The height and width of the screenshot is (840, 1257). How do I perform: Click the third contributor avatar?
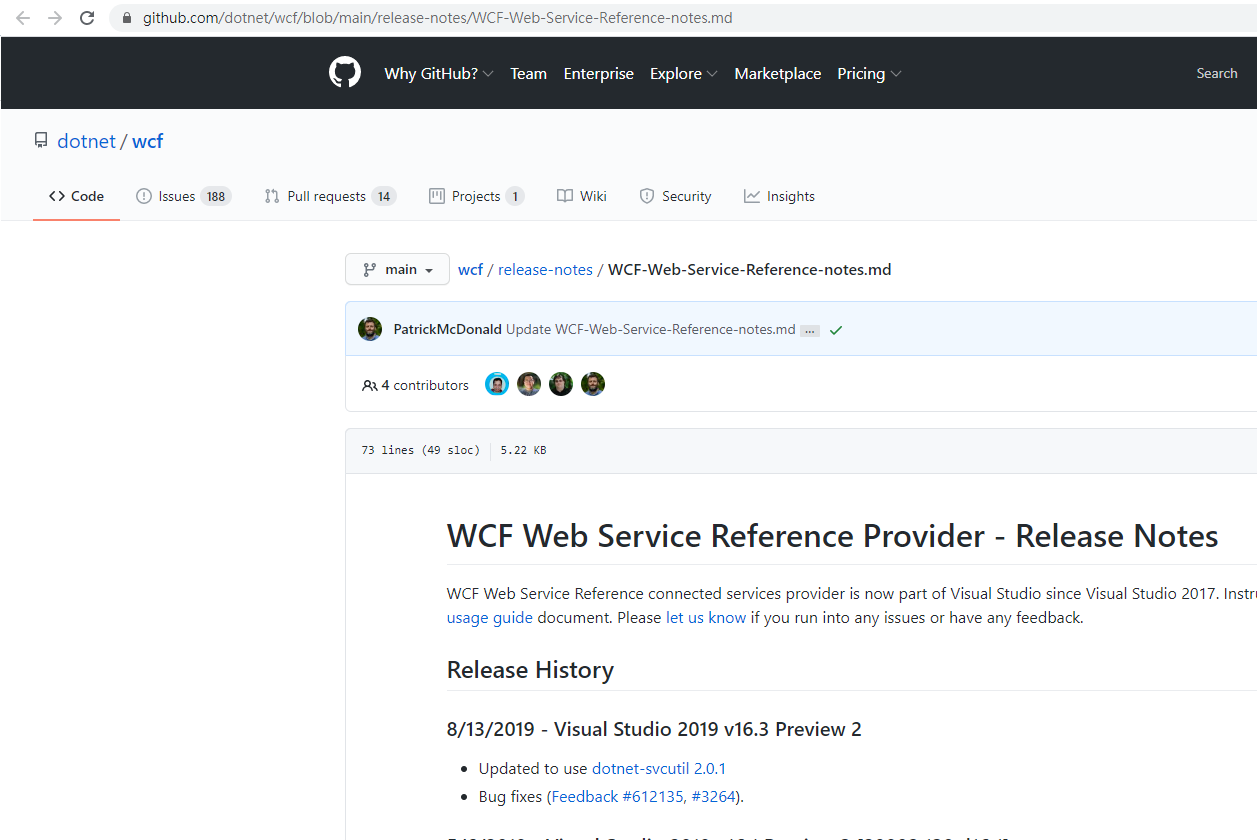[x=561, y=384]
